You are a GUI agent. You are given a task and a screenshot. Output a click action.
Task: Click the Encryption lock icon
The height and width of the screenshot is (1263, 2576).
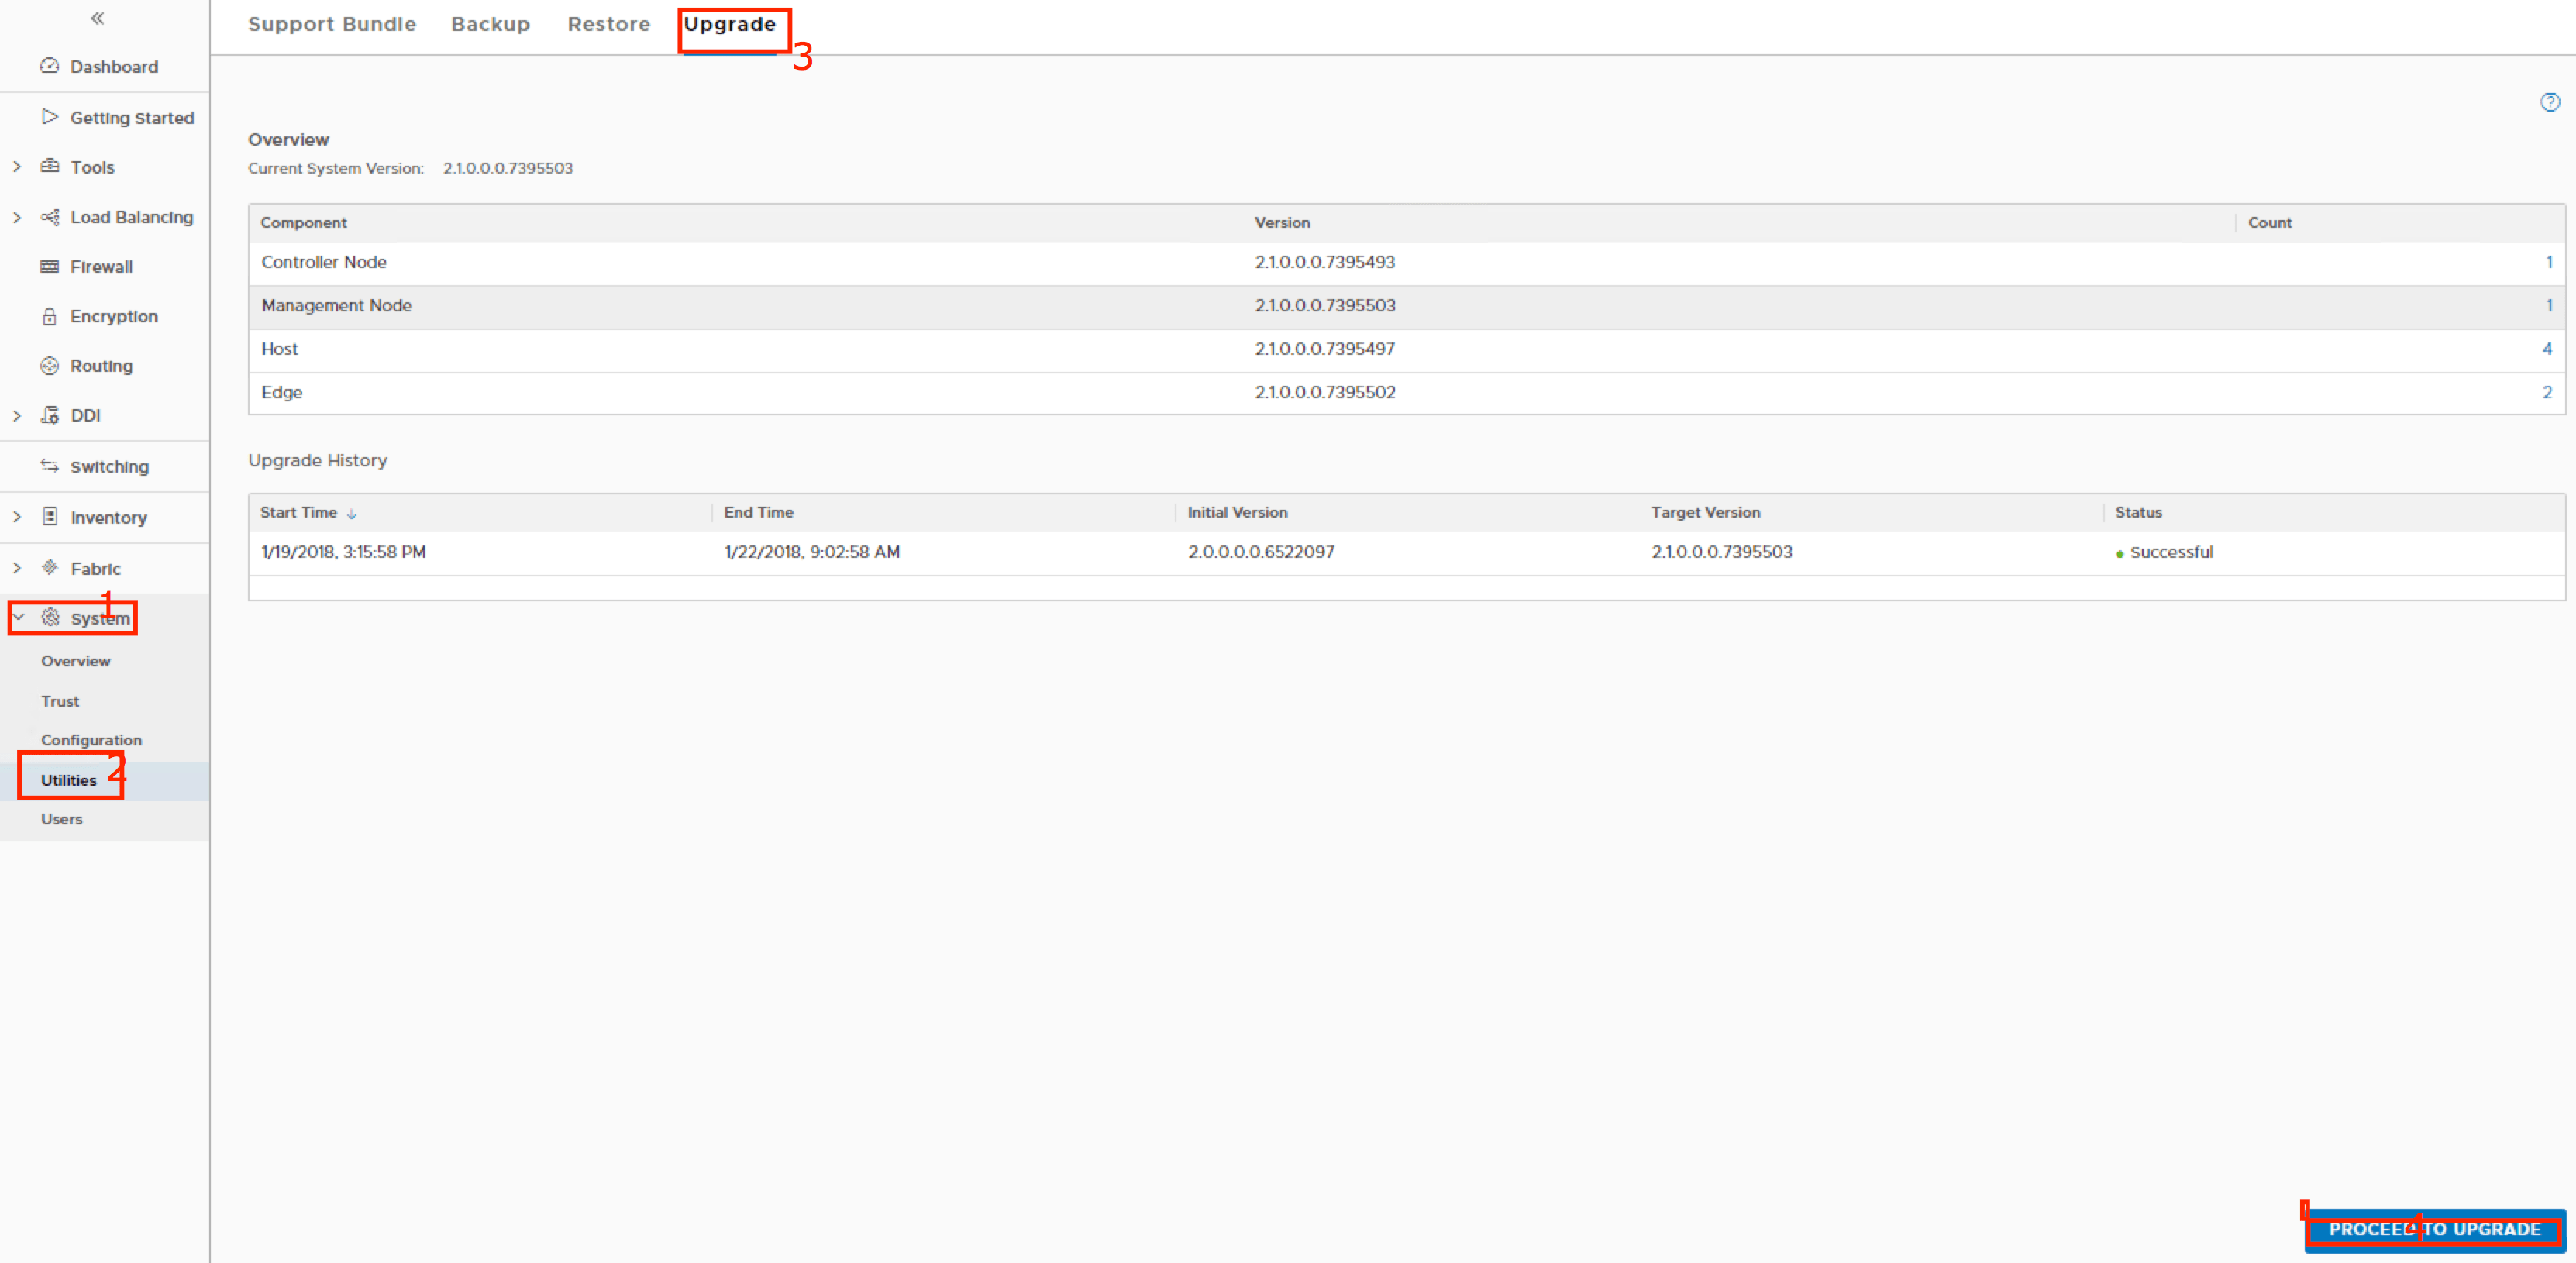(49, 316)
